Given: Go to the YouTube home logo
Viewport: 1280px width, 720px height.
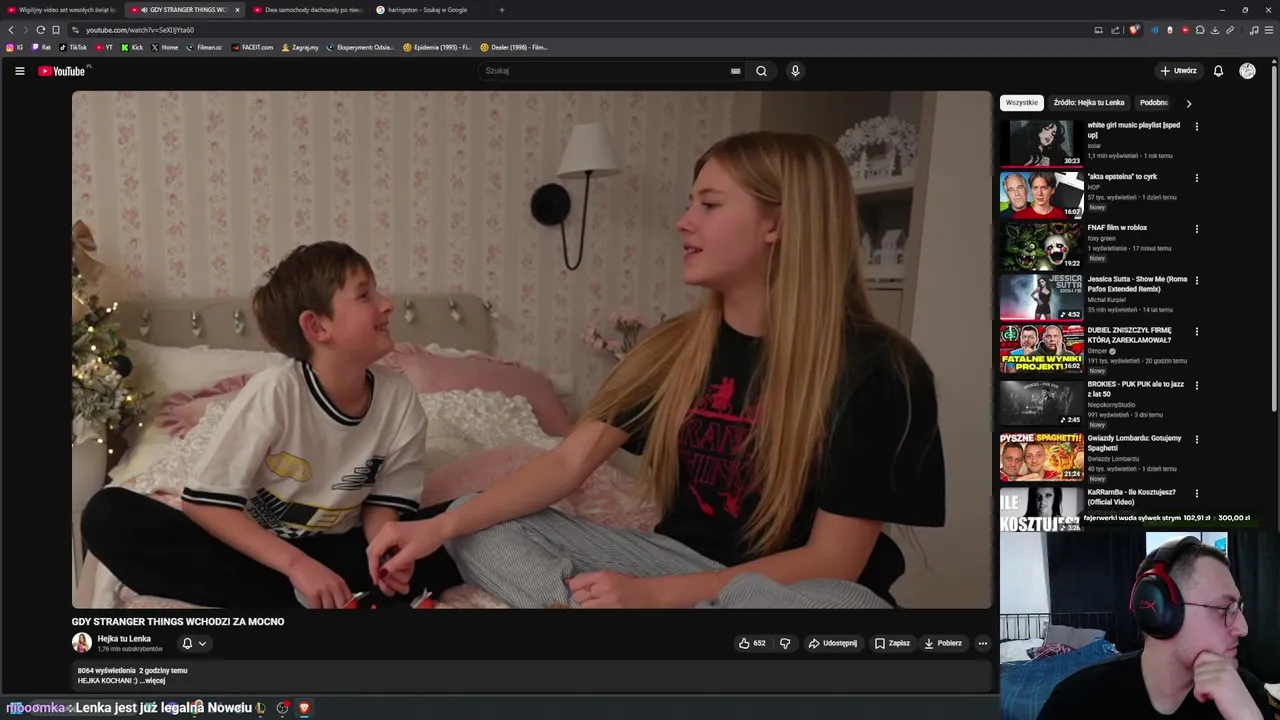Looking at the screenshot, I should 62,71.
